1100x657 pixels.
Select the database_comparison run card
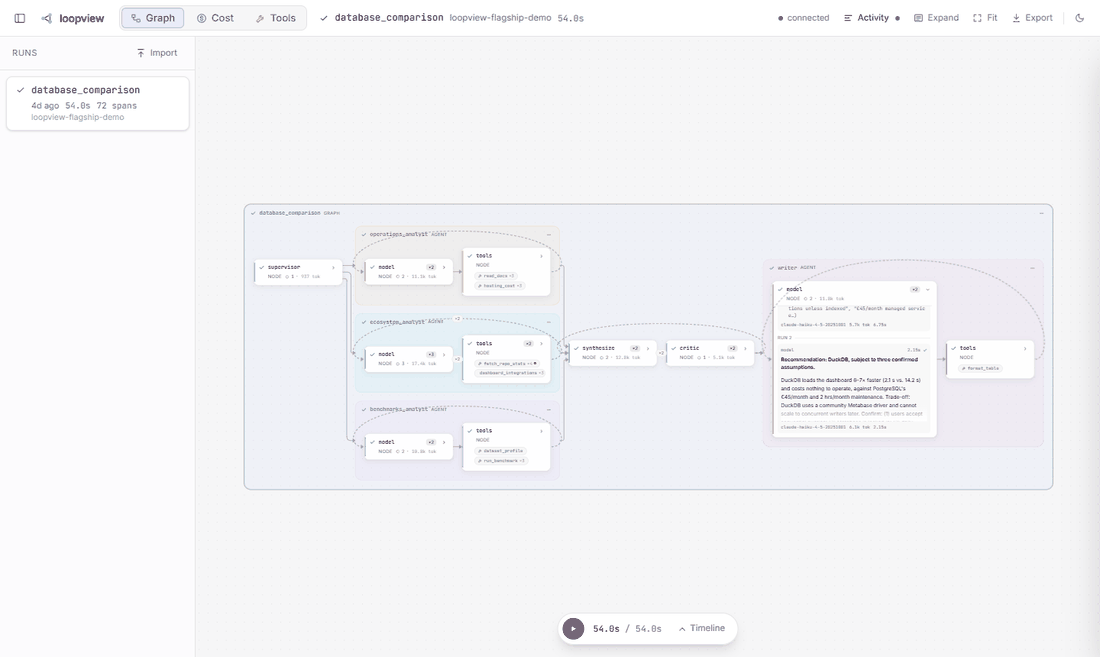[98, 103]
